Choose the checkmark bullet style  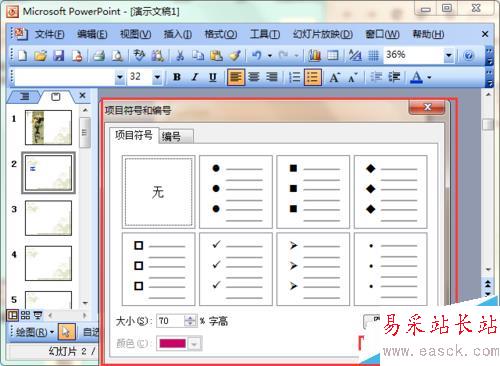point(236,269)
